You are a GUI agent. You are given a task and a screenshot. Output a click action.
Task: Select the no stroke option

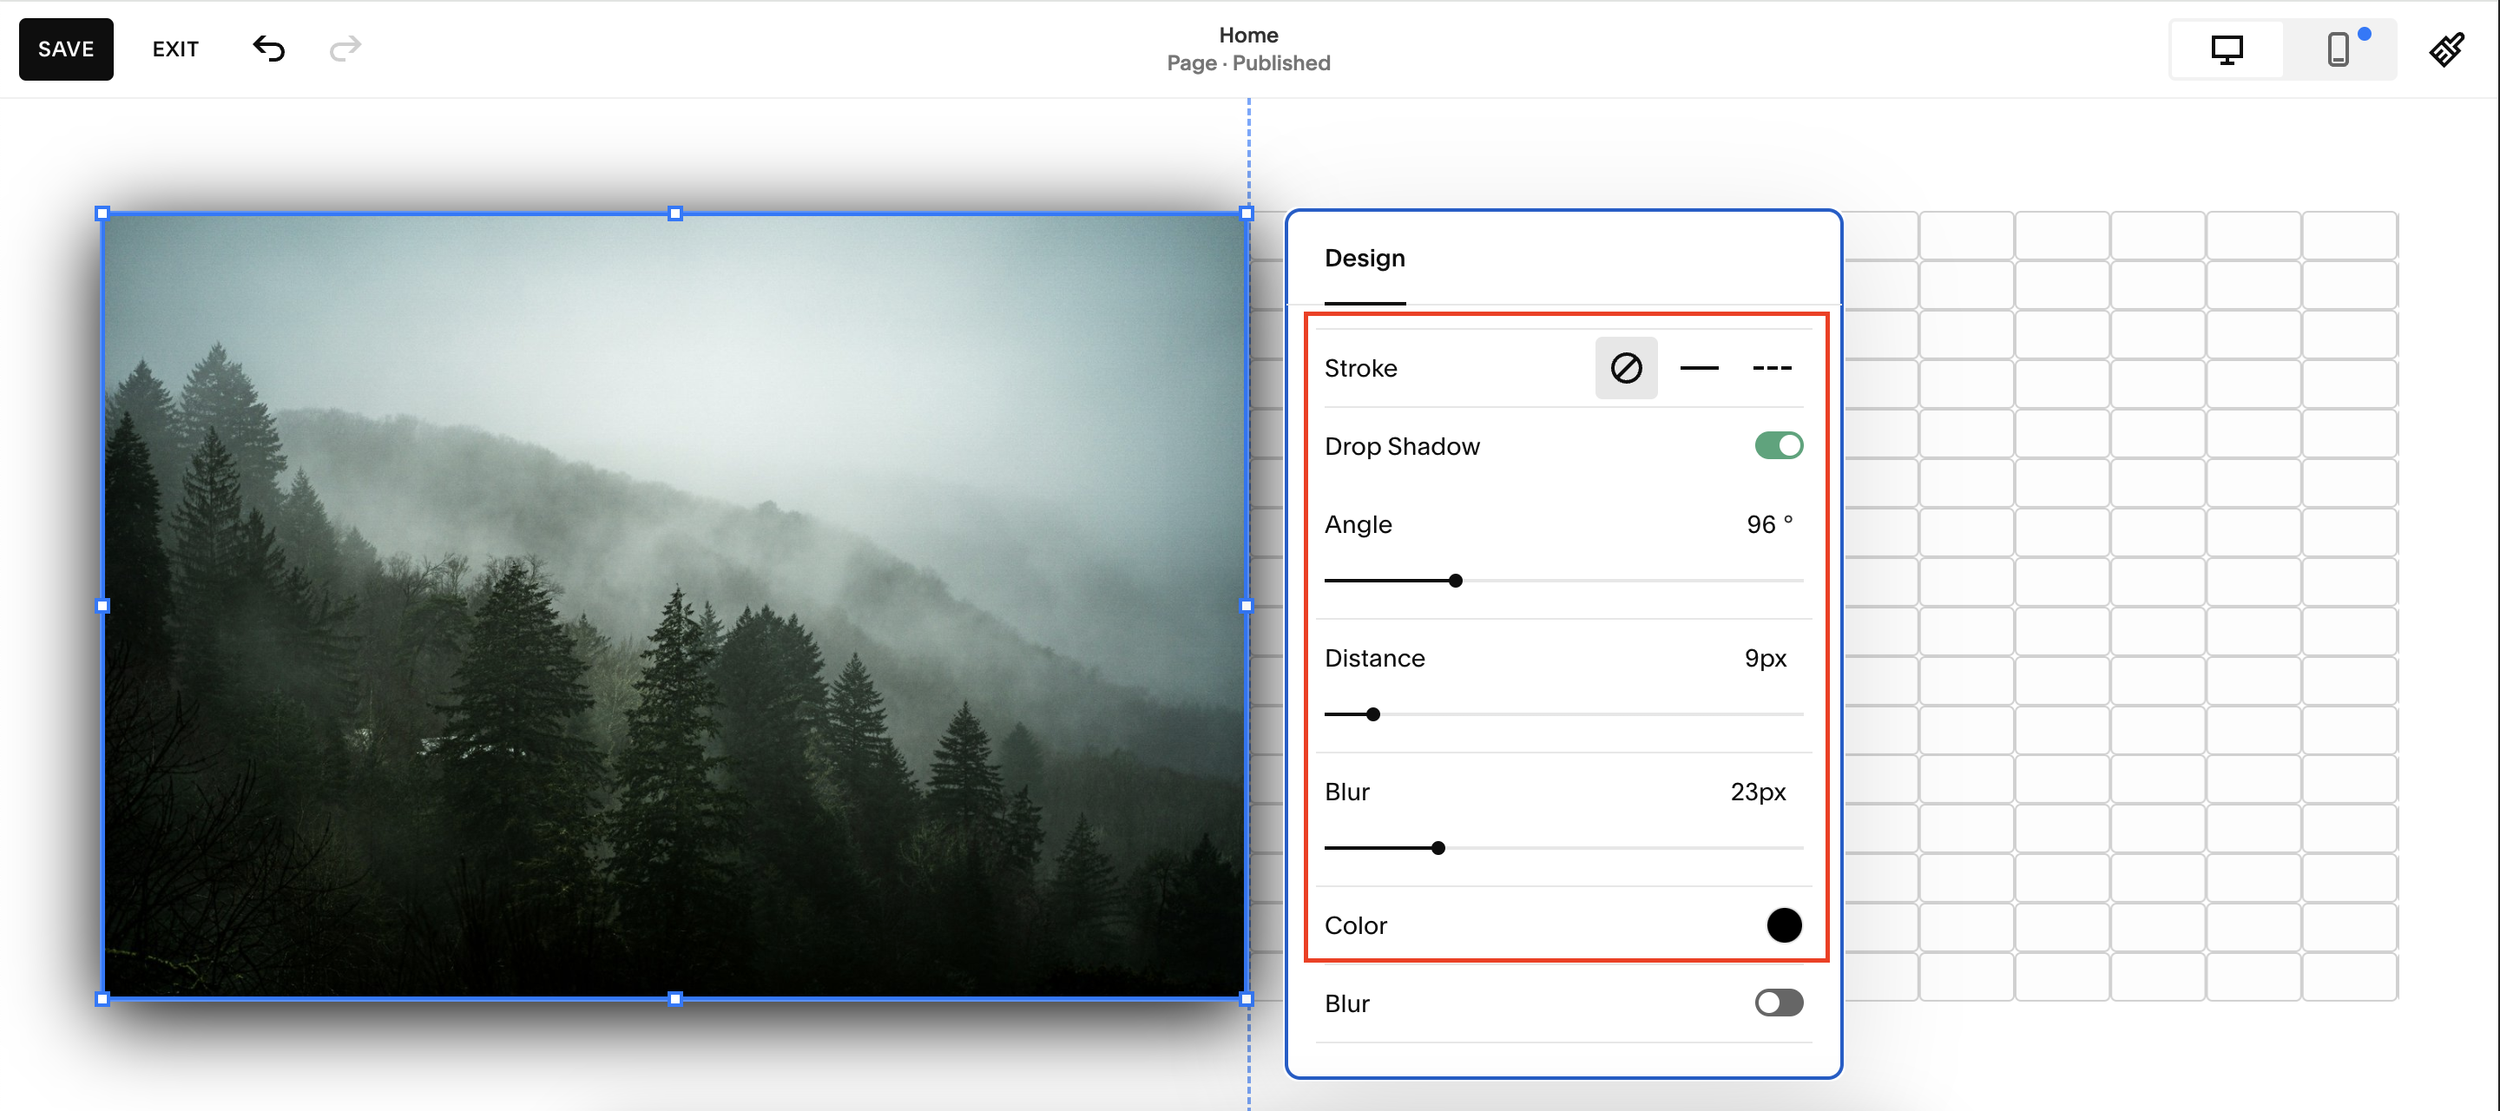[x=1626, y=368]
